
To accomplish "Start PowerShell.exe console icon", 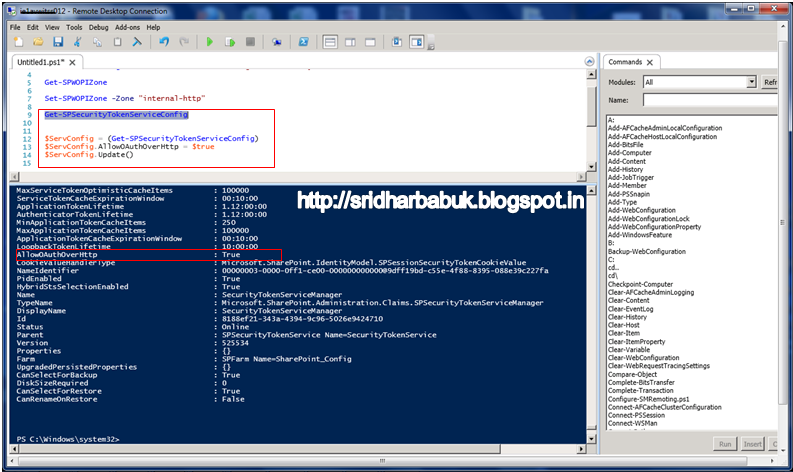I will pos(303,42).
